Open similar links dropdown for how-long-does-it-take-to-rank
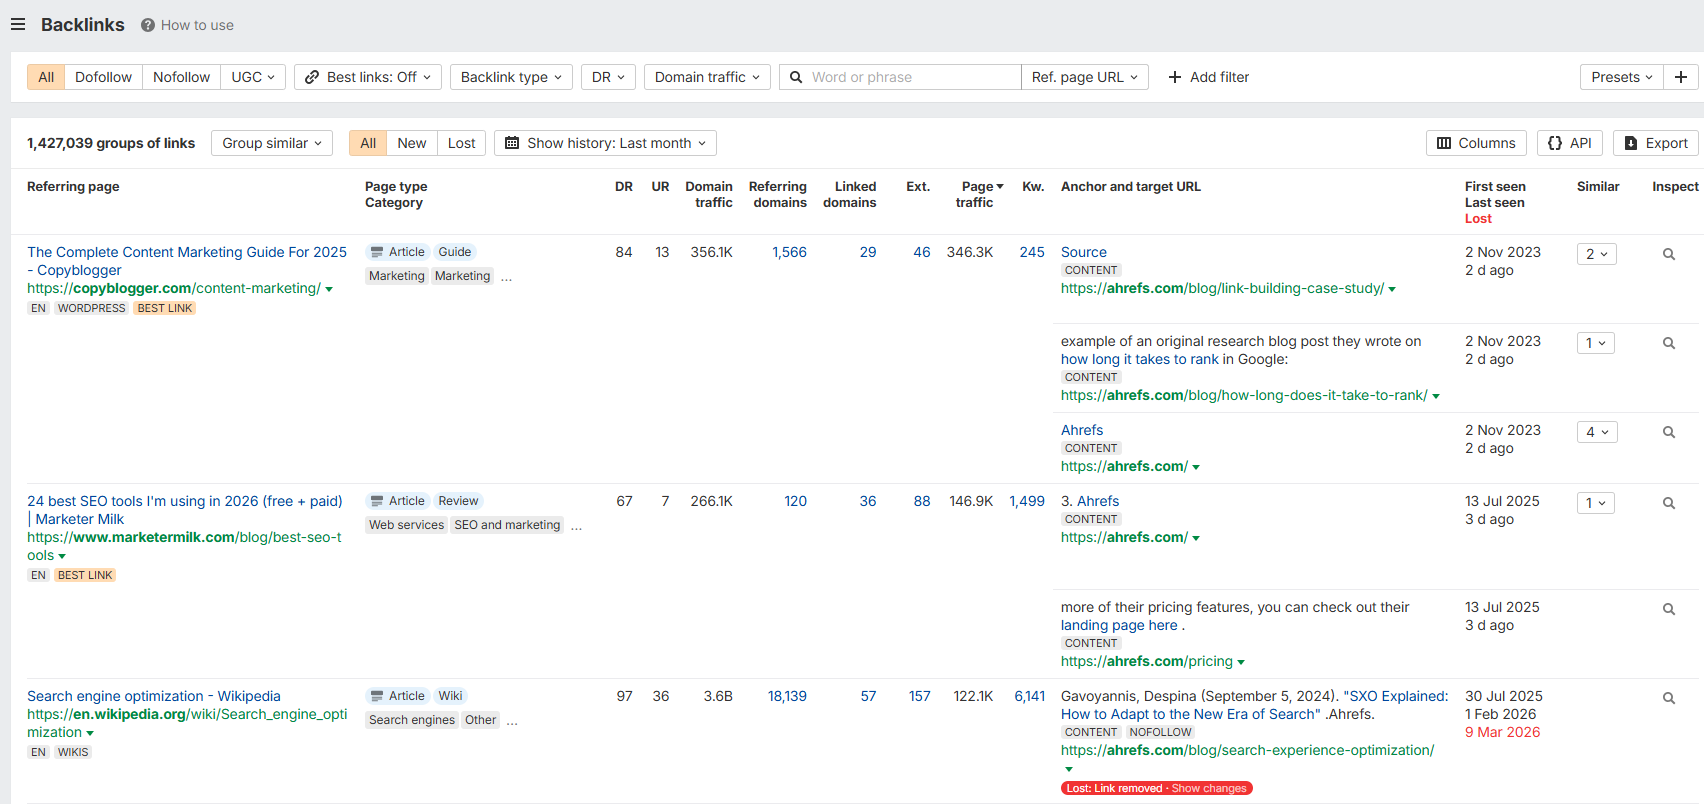1704x804 pixels. [x=1596, y=343]
